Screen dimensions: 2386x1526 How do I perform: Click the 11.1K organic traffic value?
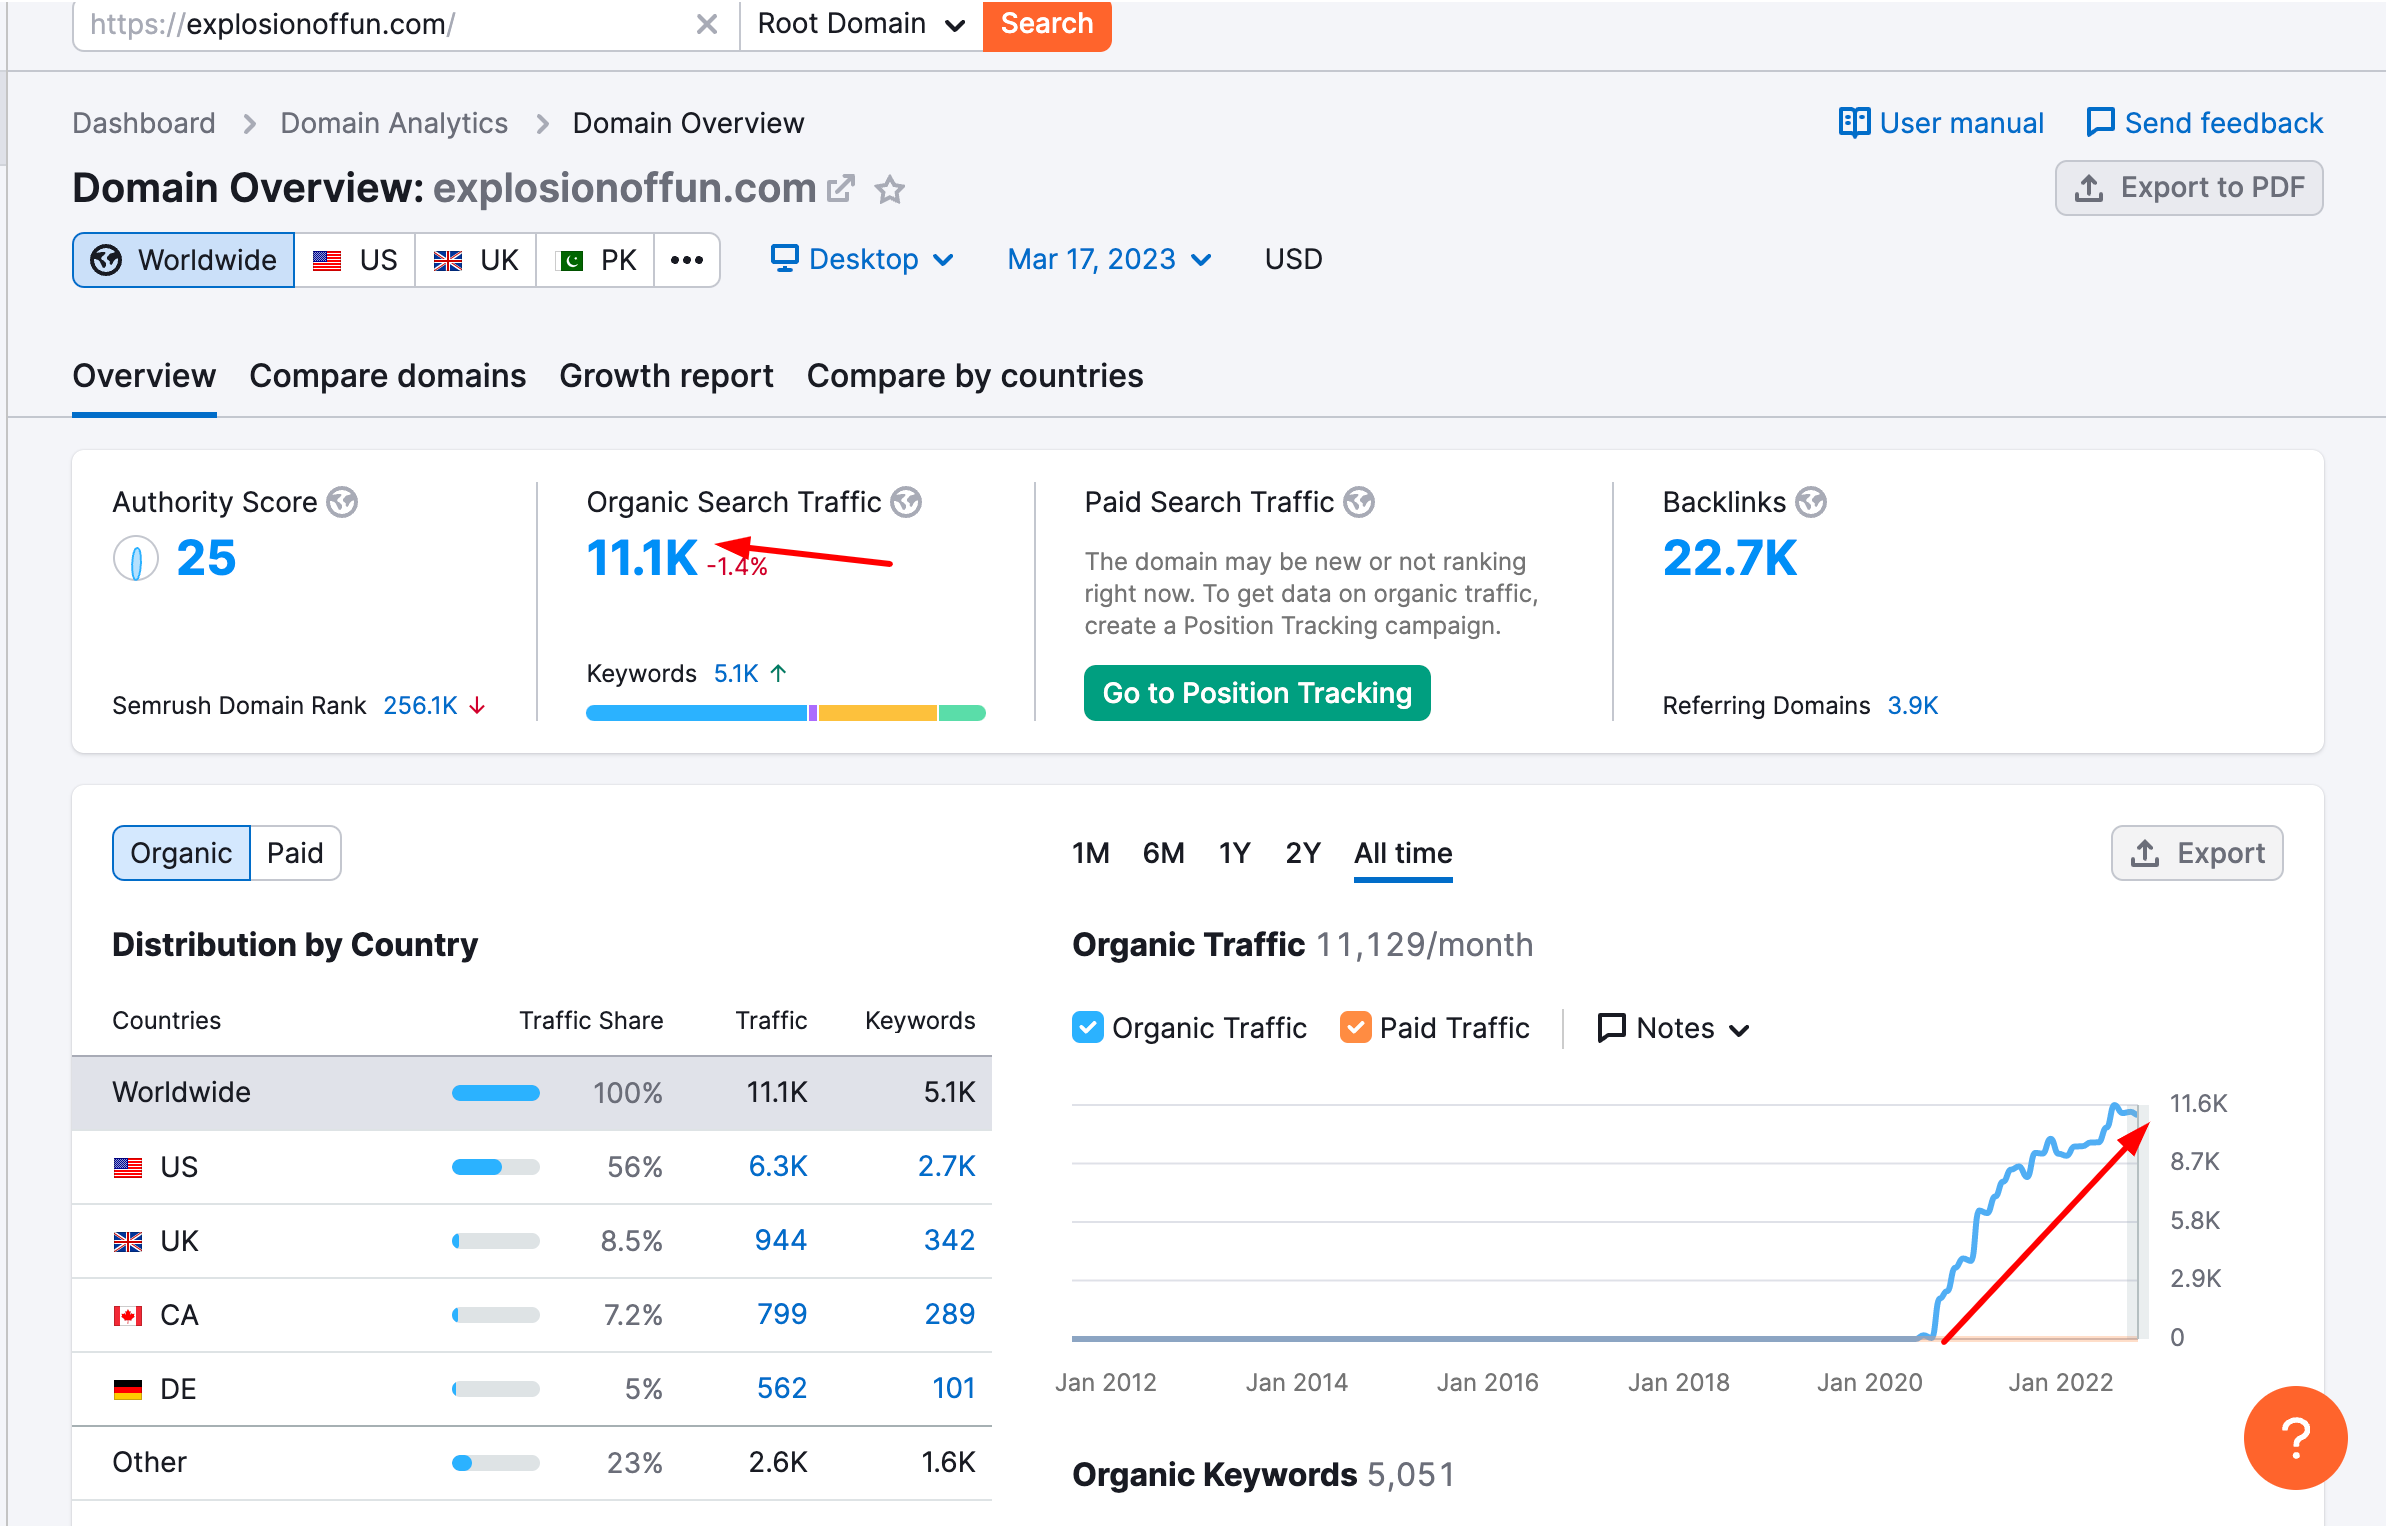[x=642, y=558]
